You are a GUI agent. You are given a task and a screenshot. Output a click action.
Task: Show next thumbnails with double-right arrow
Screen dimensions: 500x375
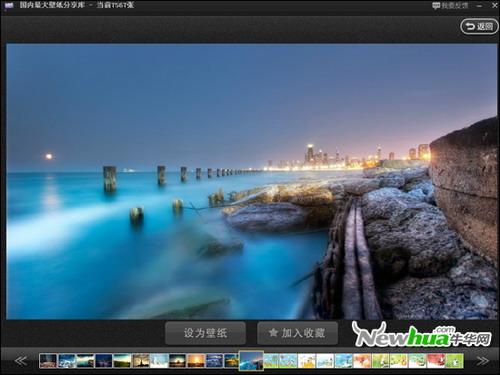pos(482,361)
